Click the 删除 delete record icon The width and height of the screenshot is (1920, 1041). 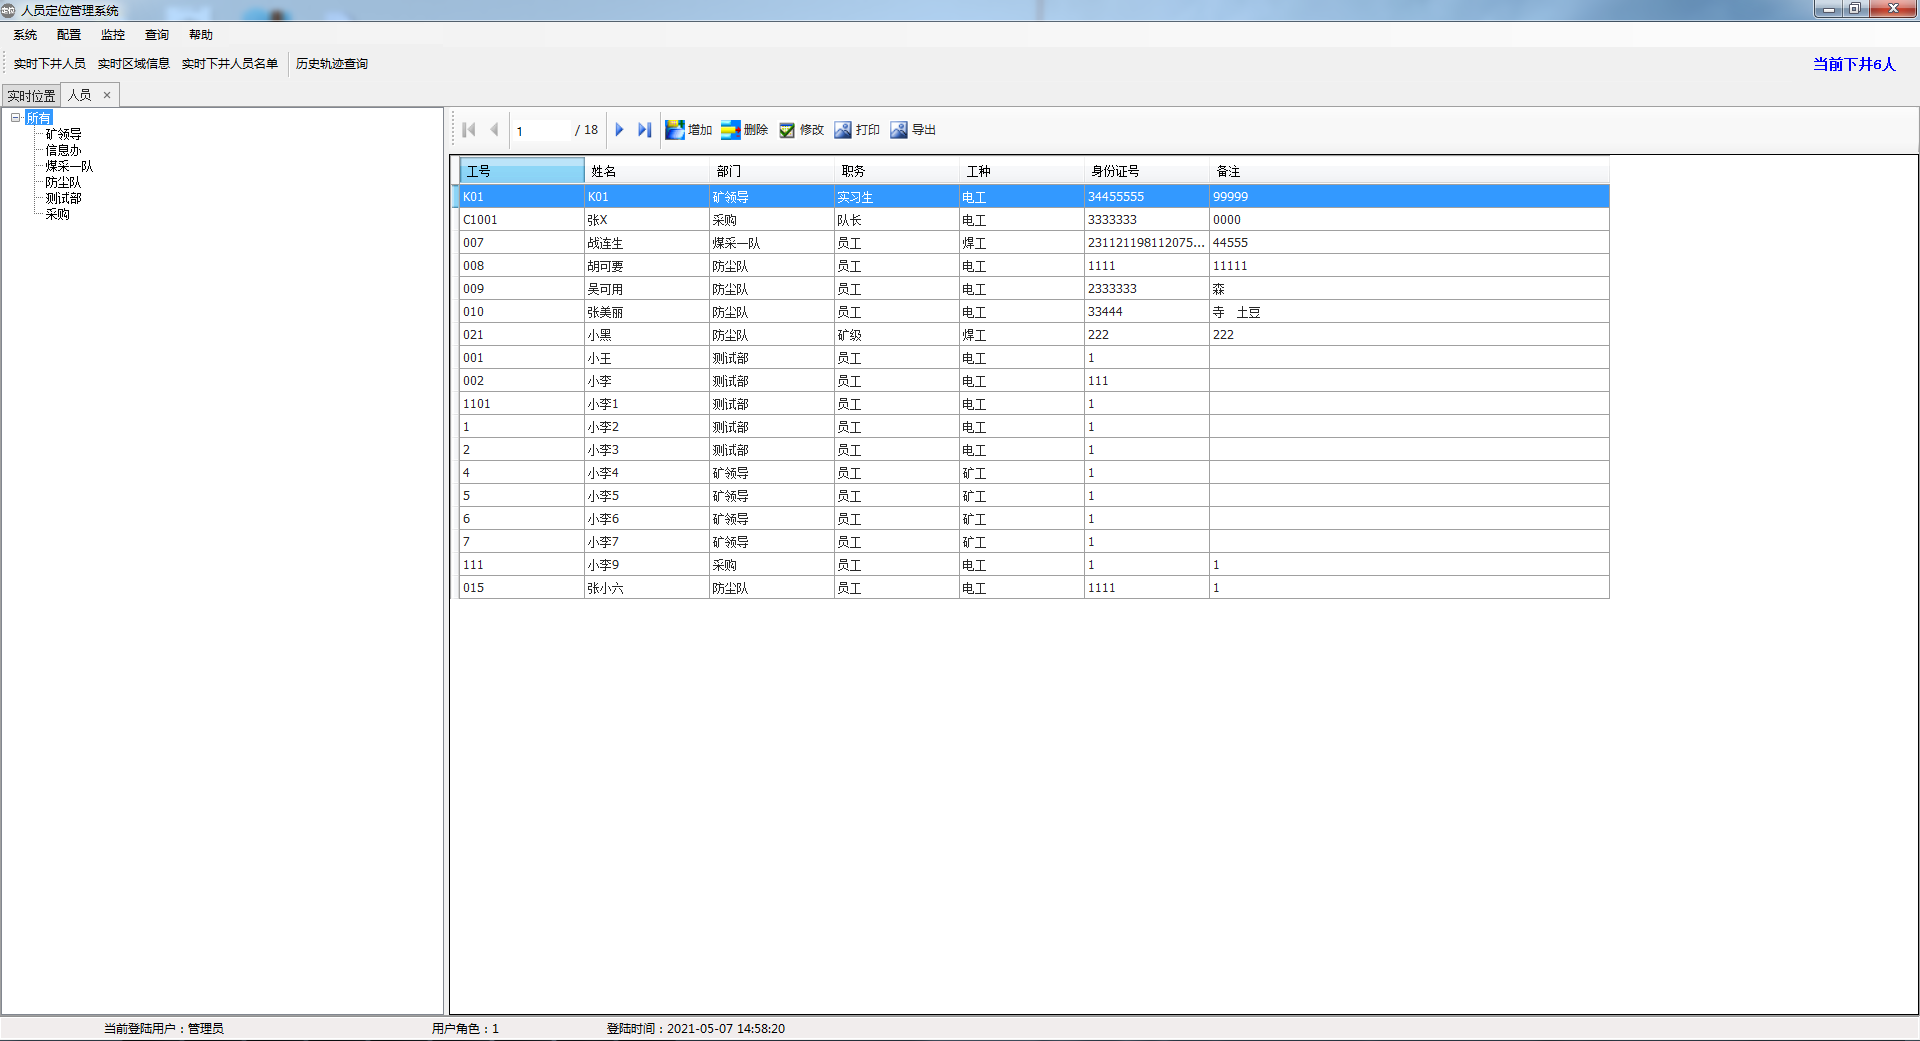pos(731,130)
